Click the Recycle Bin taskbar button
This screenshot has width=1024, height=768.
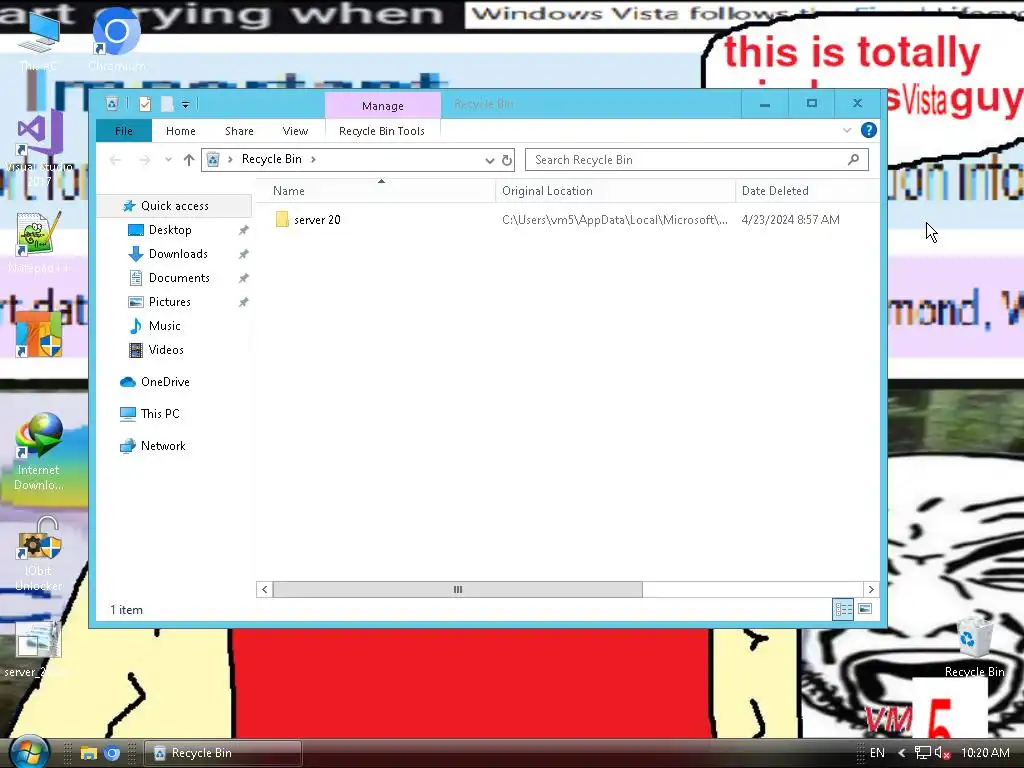click(x=222, y=753)
